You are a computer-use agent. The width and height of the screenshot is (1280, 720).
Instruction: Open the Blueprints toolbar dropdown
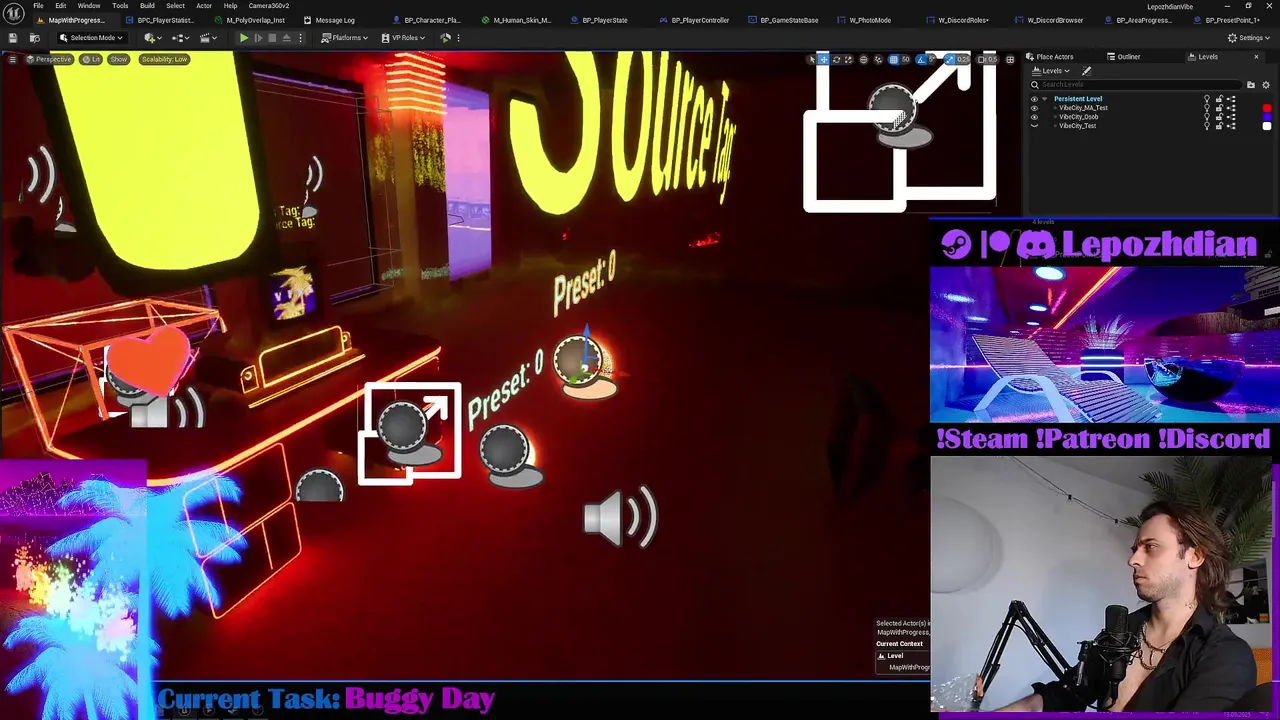click(x=180, y=38)
